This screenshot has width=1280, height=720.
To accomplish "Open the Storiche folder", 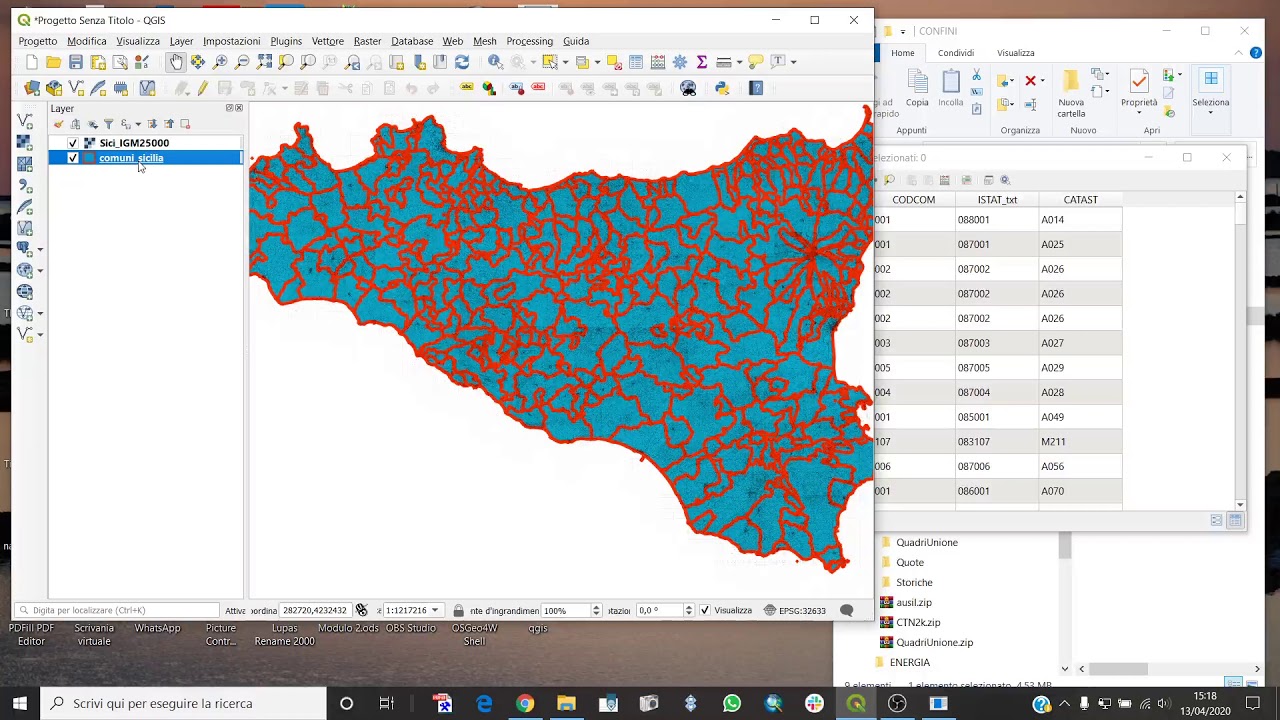I will click(x=913, y=582).
